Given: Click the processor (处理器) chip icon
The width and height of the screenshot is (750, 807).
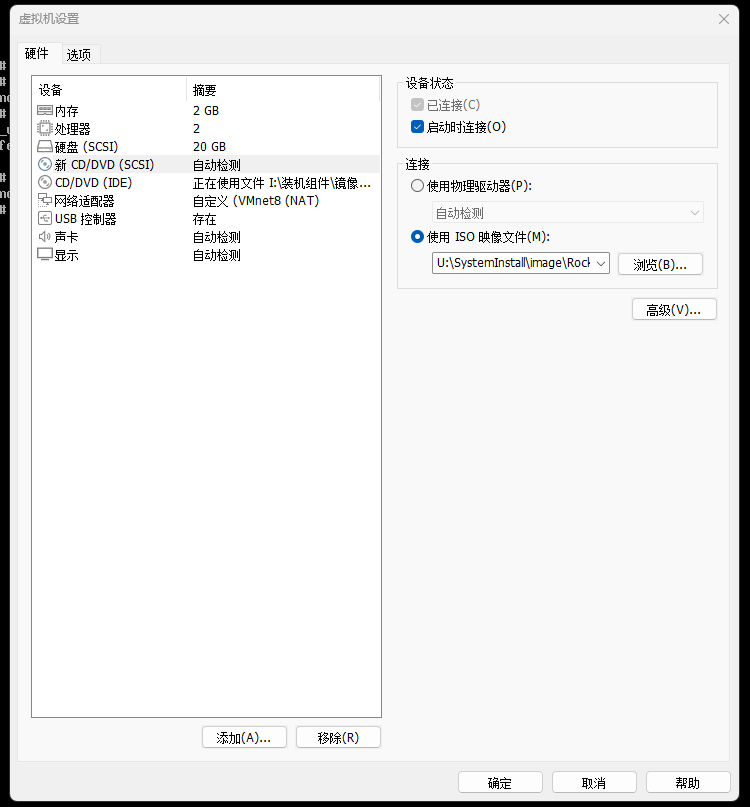Looking at the screenshot, I should point(45,128).
